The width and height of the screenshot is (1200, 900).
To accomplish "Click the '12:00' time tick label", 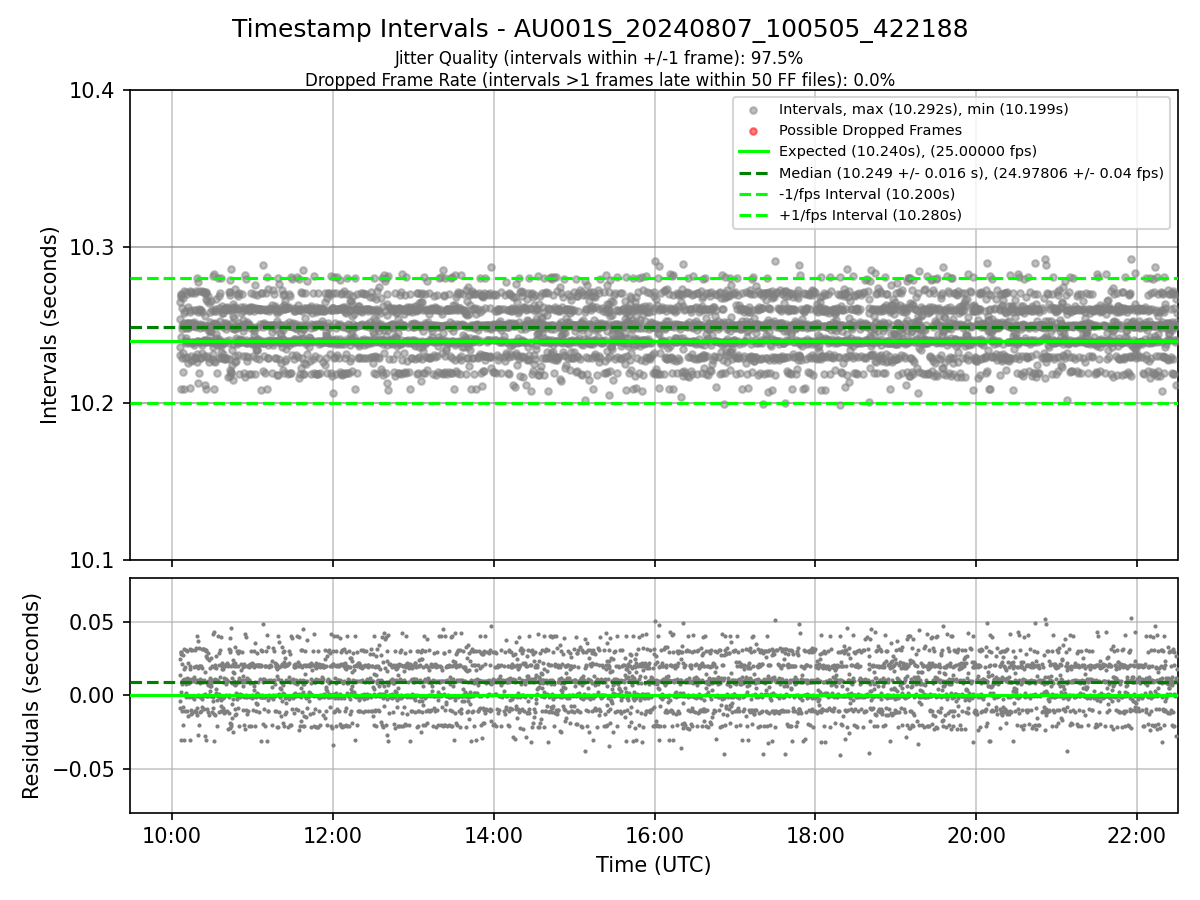I will (333, 833).
